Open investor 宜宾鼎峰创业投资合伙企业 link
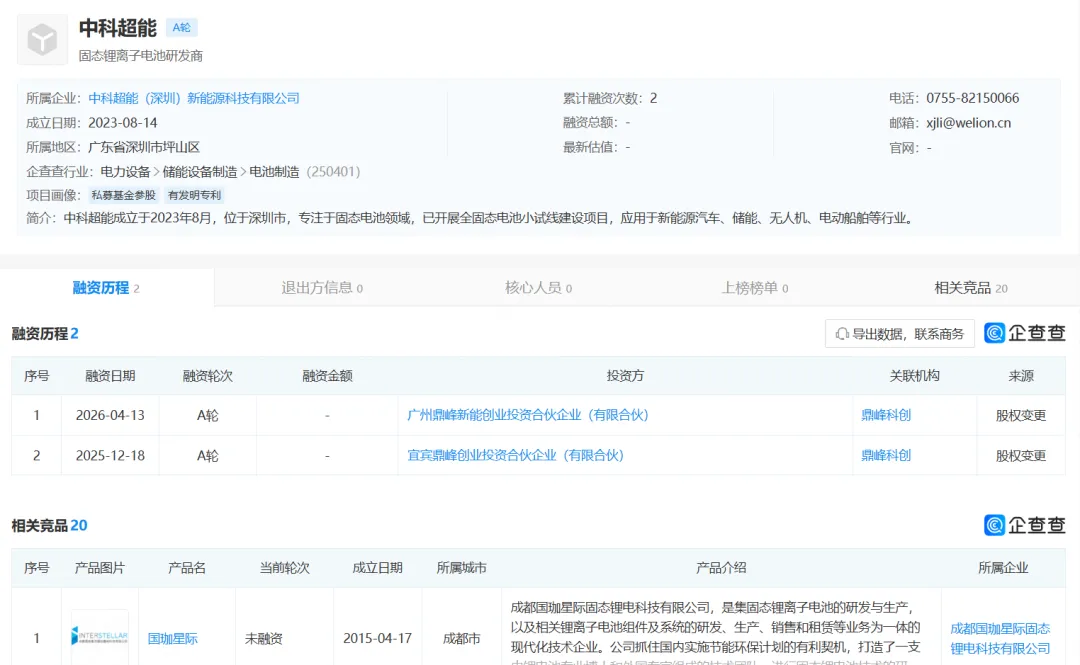The height and width of the screenshot is (665, 1080). [x=515, y=456]
